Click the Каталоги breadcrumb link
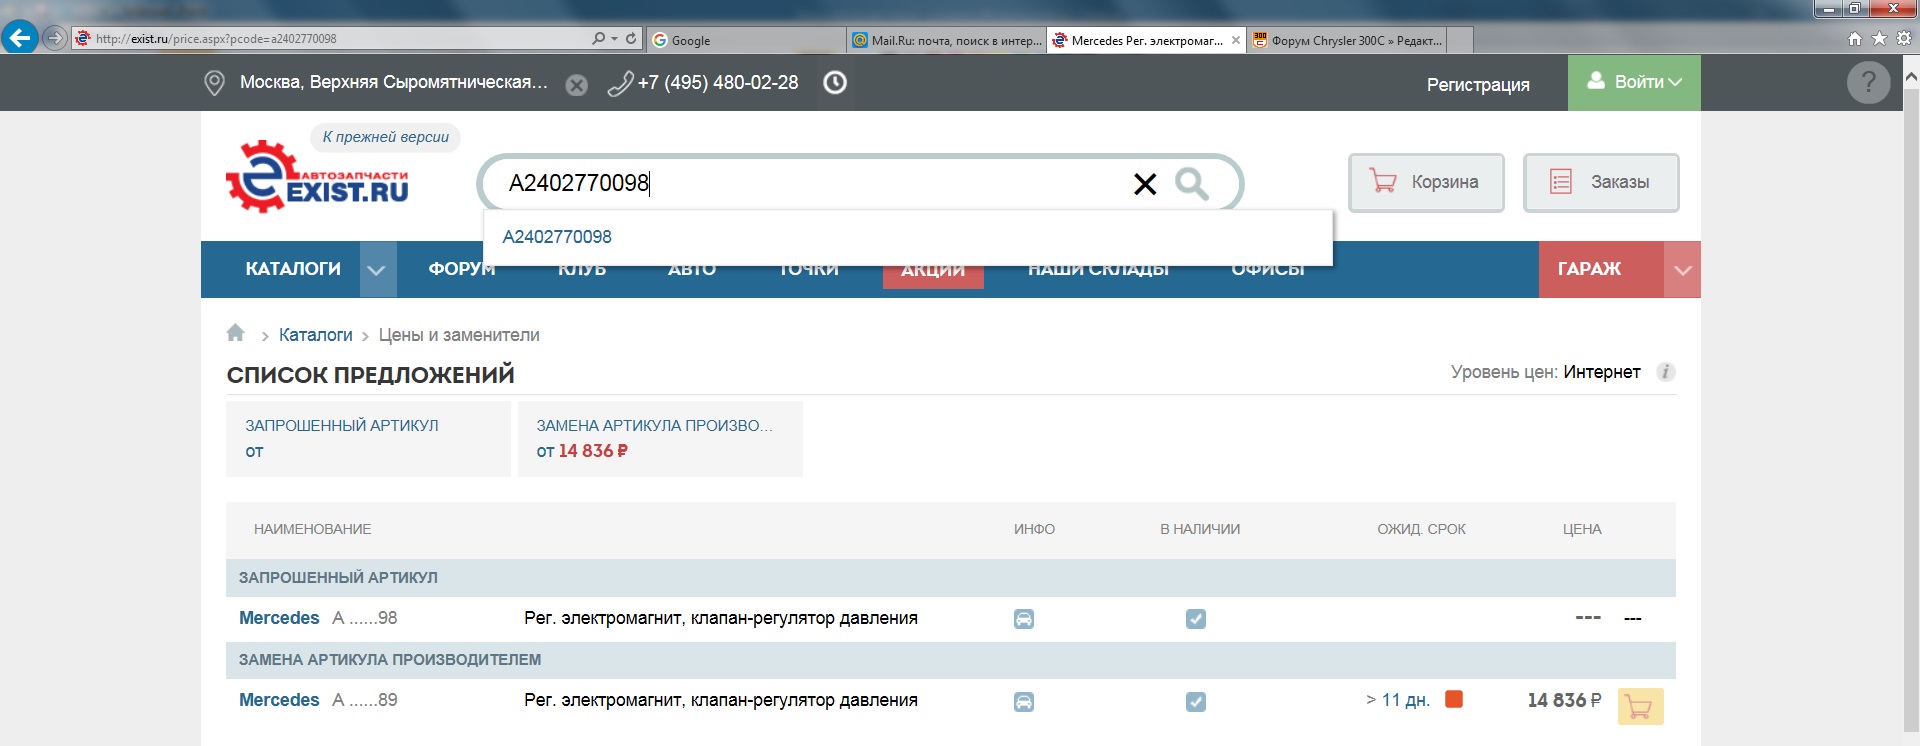 (x=315, y=335)
